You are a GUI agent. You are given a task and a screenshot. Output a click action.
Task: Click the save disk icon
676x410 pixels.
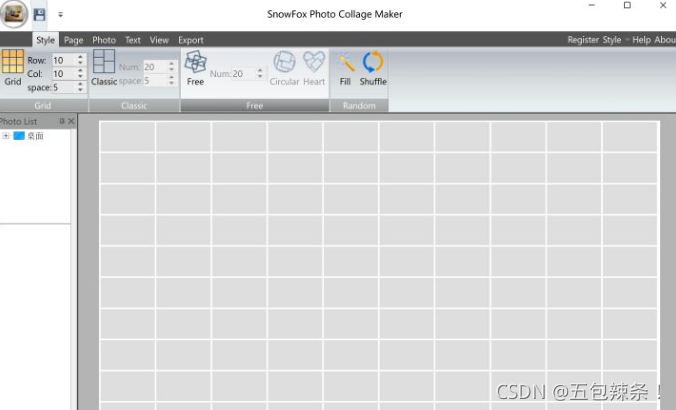(39, 14)
